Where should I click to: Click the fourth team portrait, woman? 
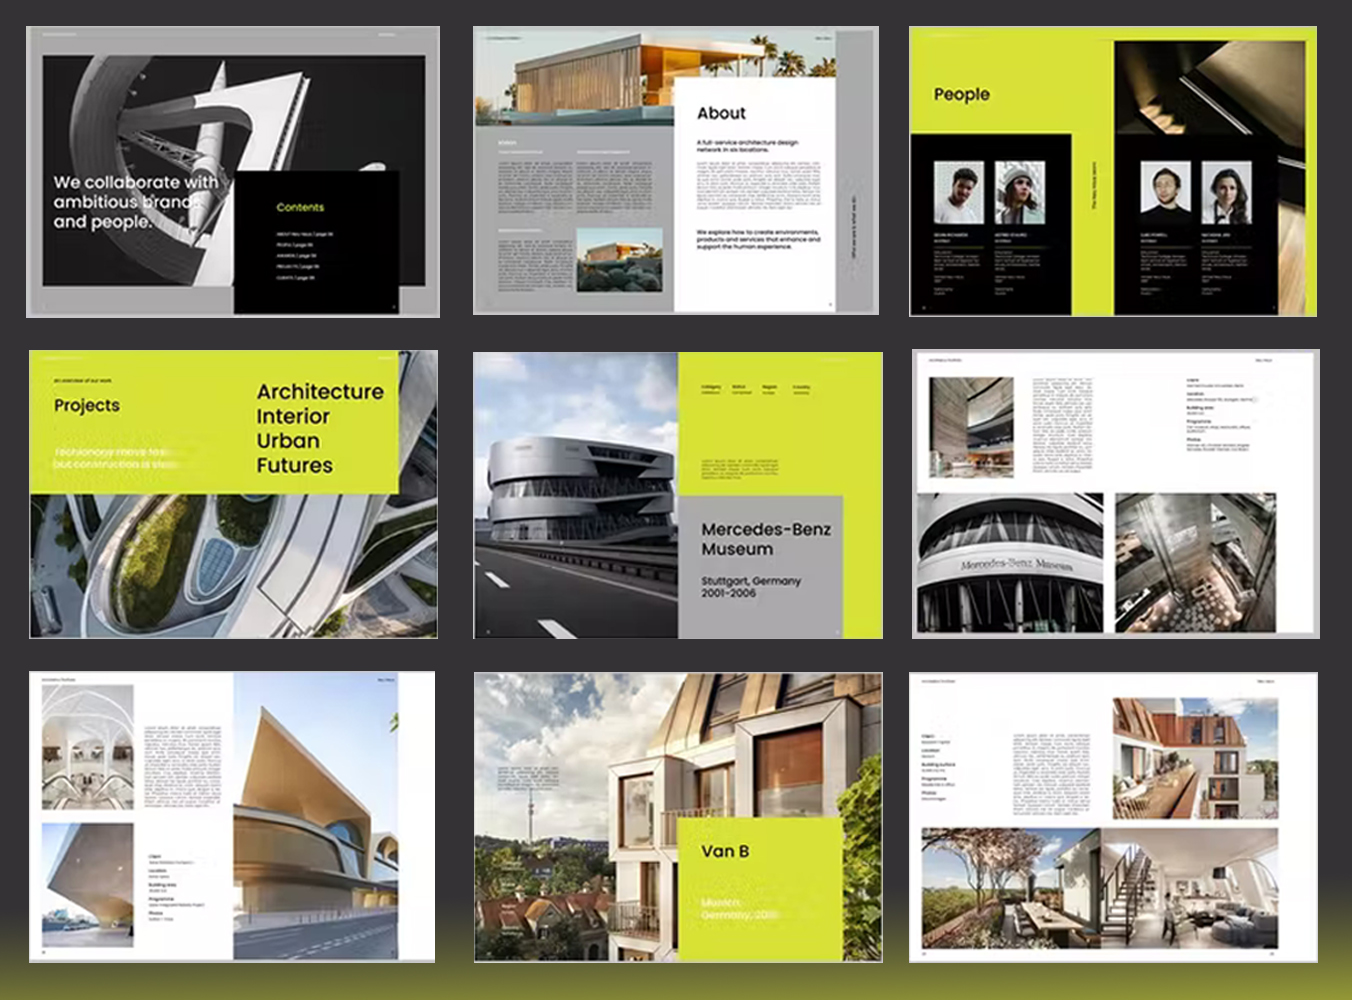pos(1226,192)
